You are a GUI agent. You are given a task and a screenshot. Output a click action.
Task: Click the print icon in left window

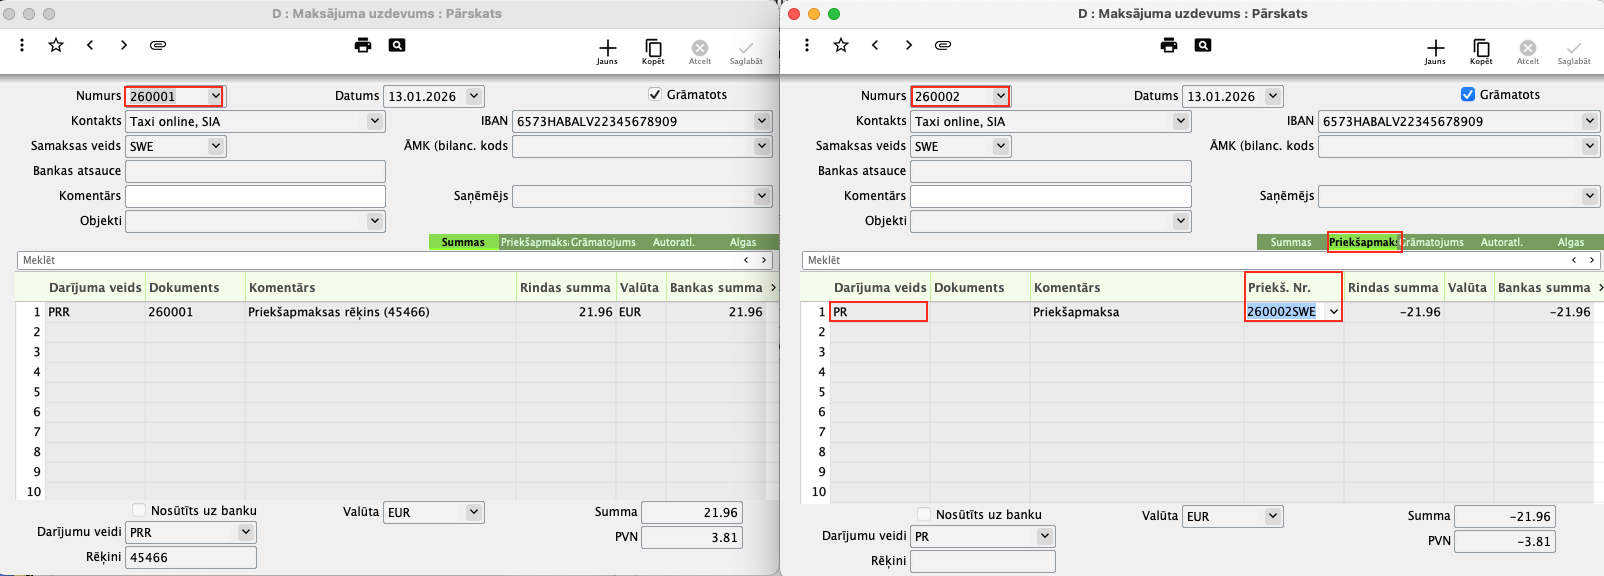(x=363, y=45)
